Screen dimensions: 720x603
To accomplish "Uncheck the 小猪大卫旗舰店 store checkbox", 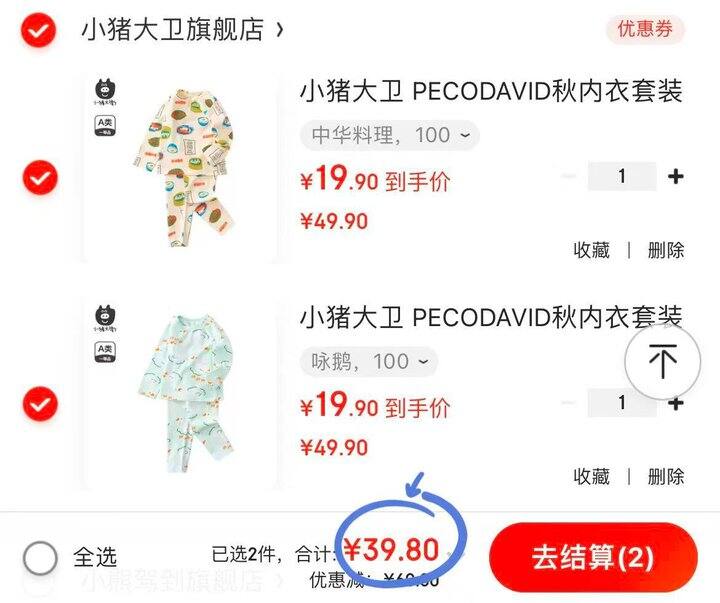I will 39,30.
